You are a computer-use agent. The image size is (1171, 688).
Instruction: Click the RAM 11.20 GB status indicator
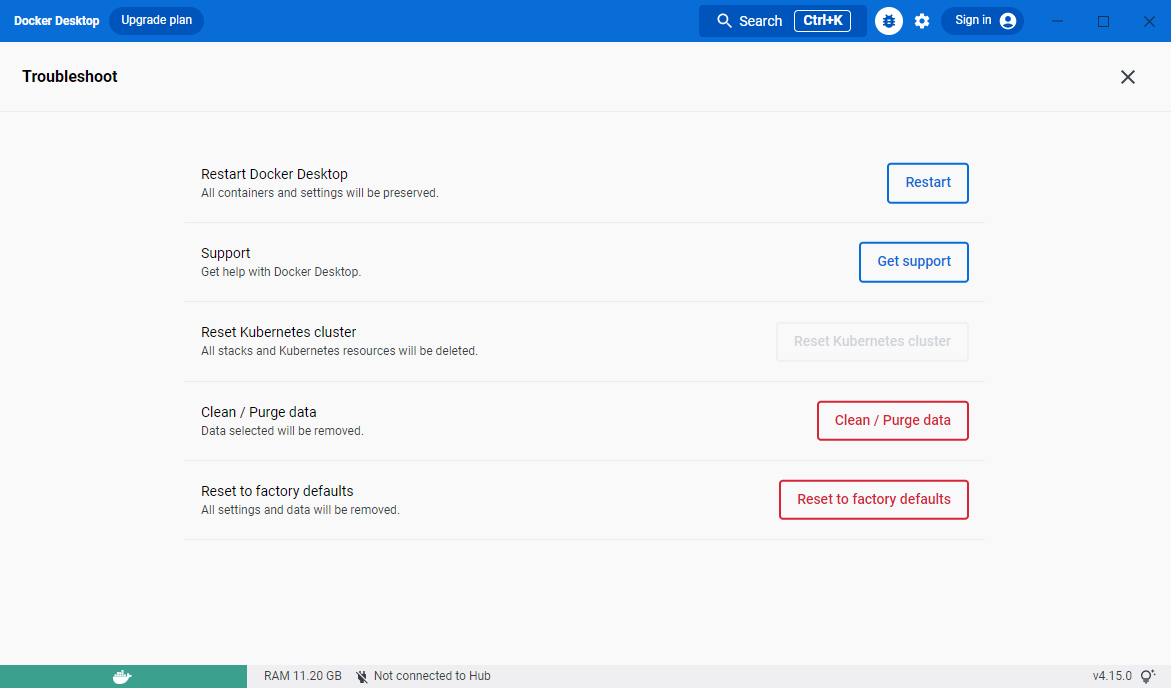point(302,675)
